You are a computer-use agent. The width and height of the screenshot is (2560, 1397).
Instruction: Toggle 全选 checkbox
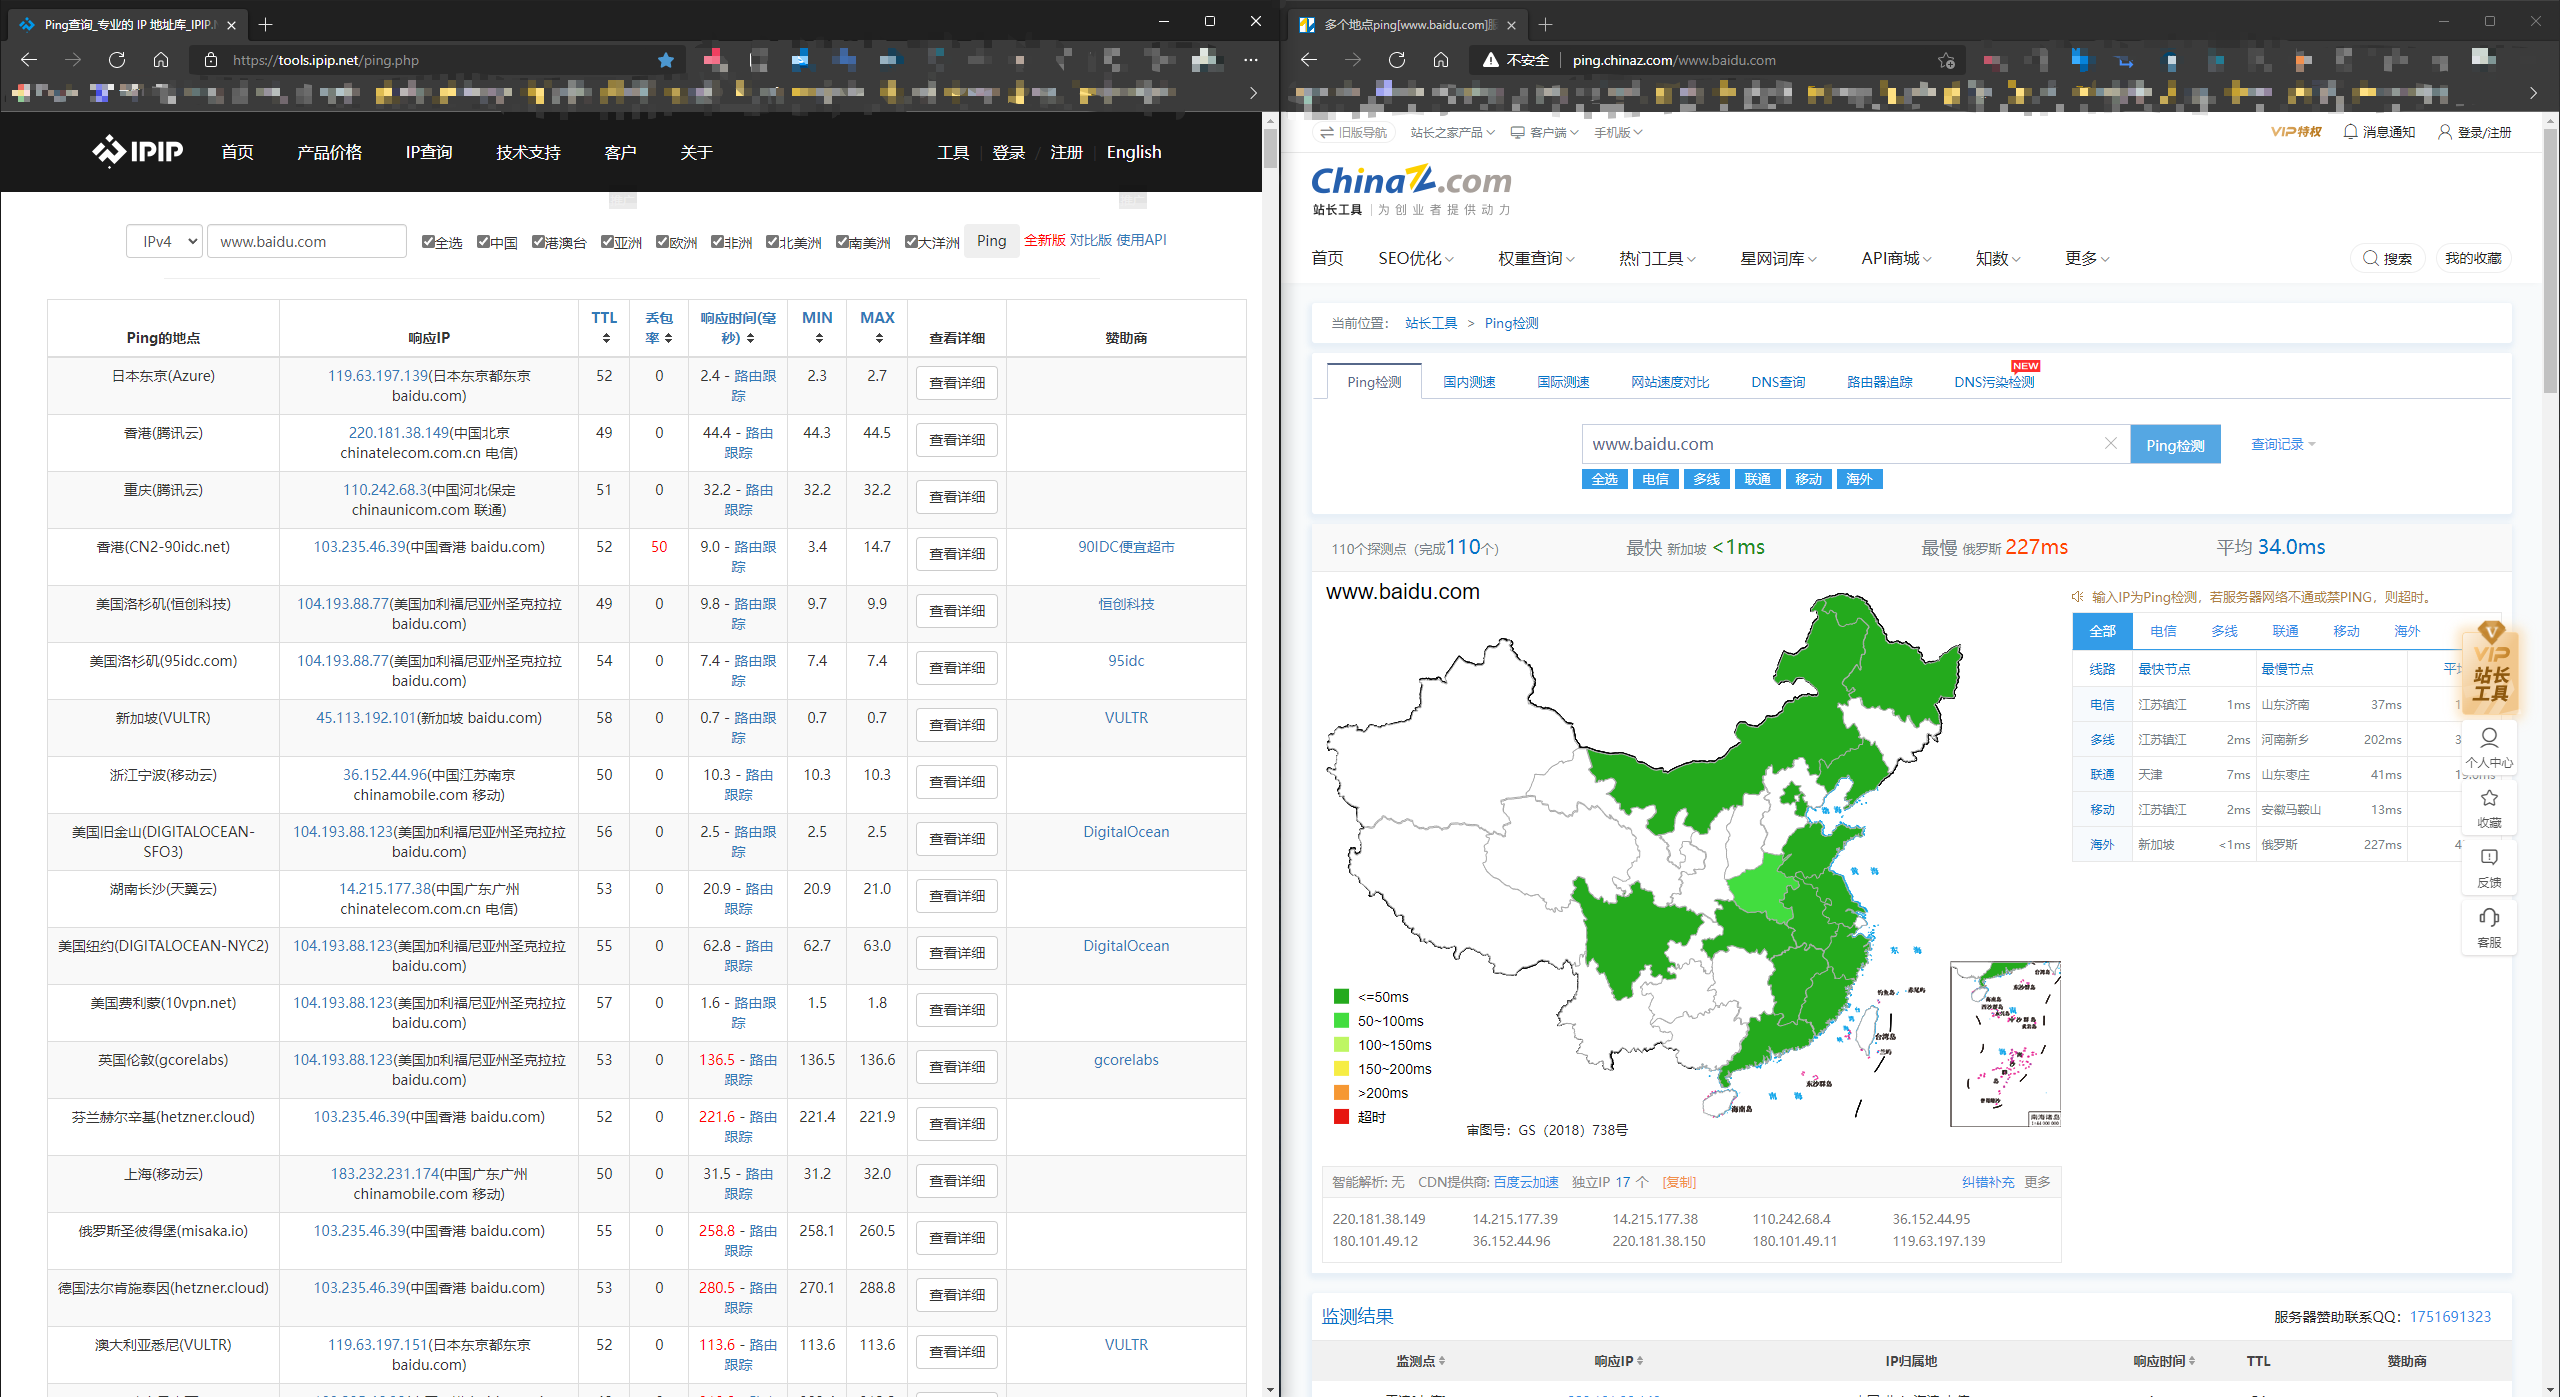coord(428,242)
